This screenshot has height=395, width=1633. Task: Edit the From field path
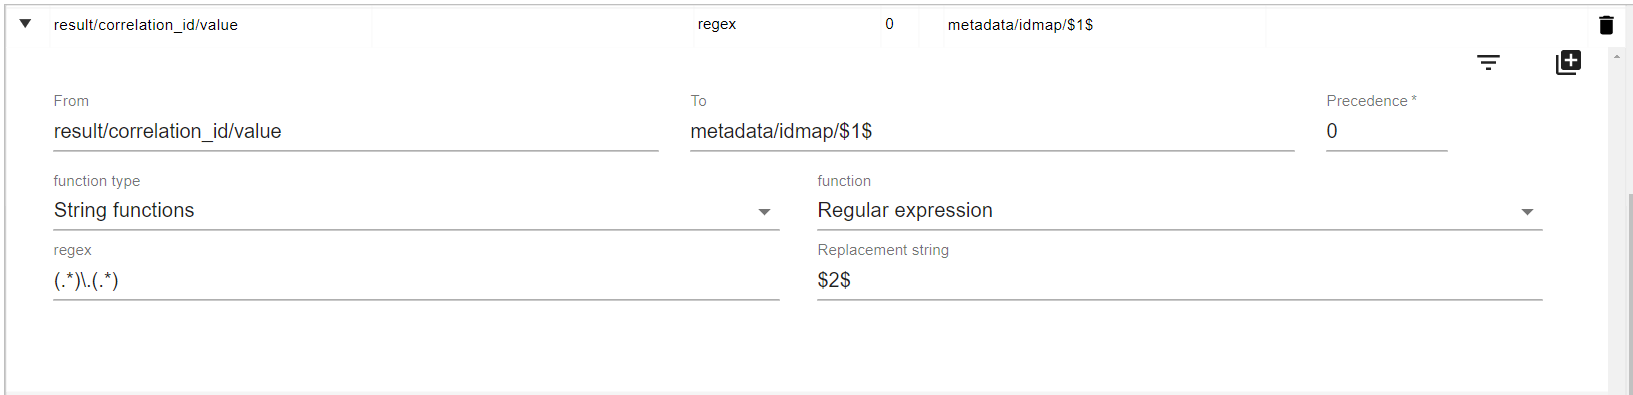tap(355, 132)
